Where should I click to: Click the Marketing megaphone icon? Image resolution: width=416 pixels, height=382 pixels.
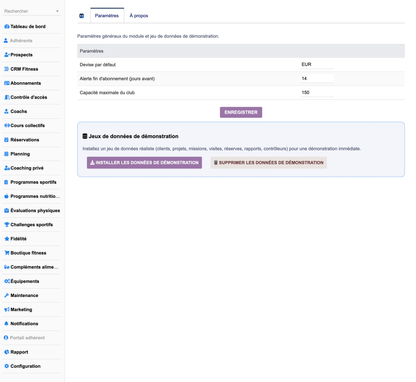[x=6, y=310]
